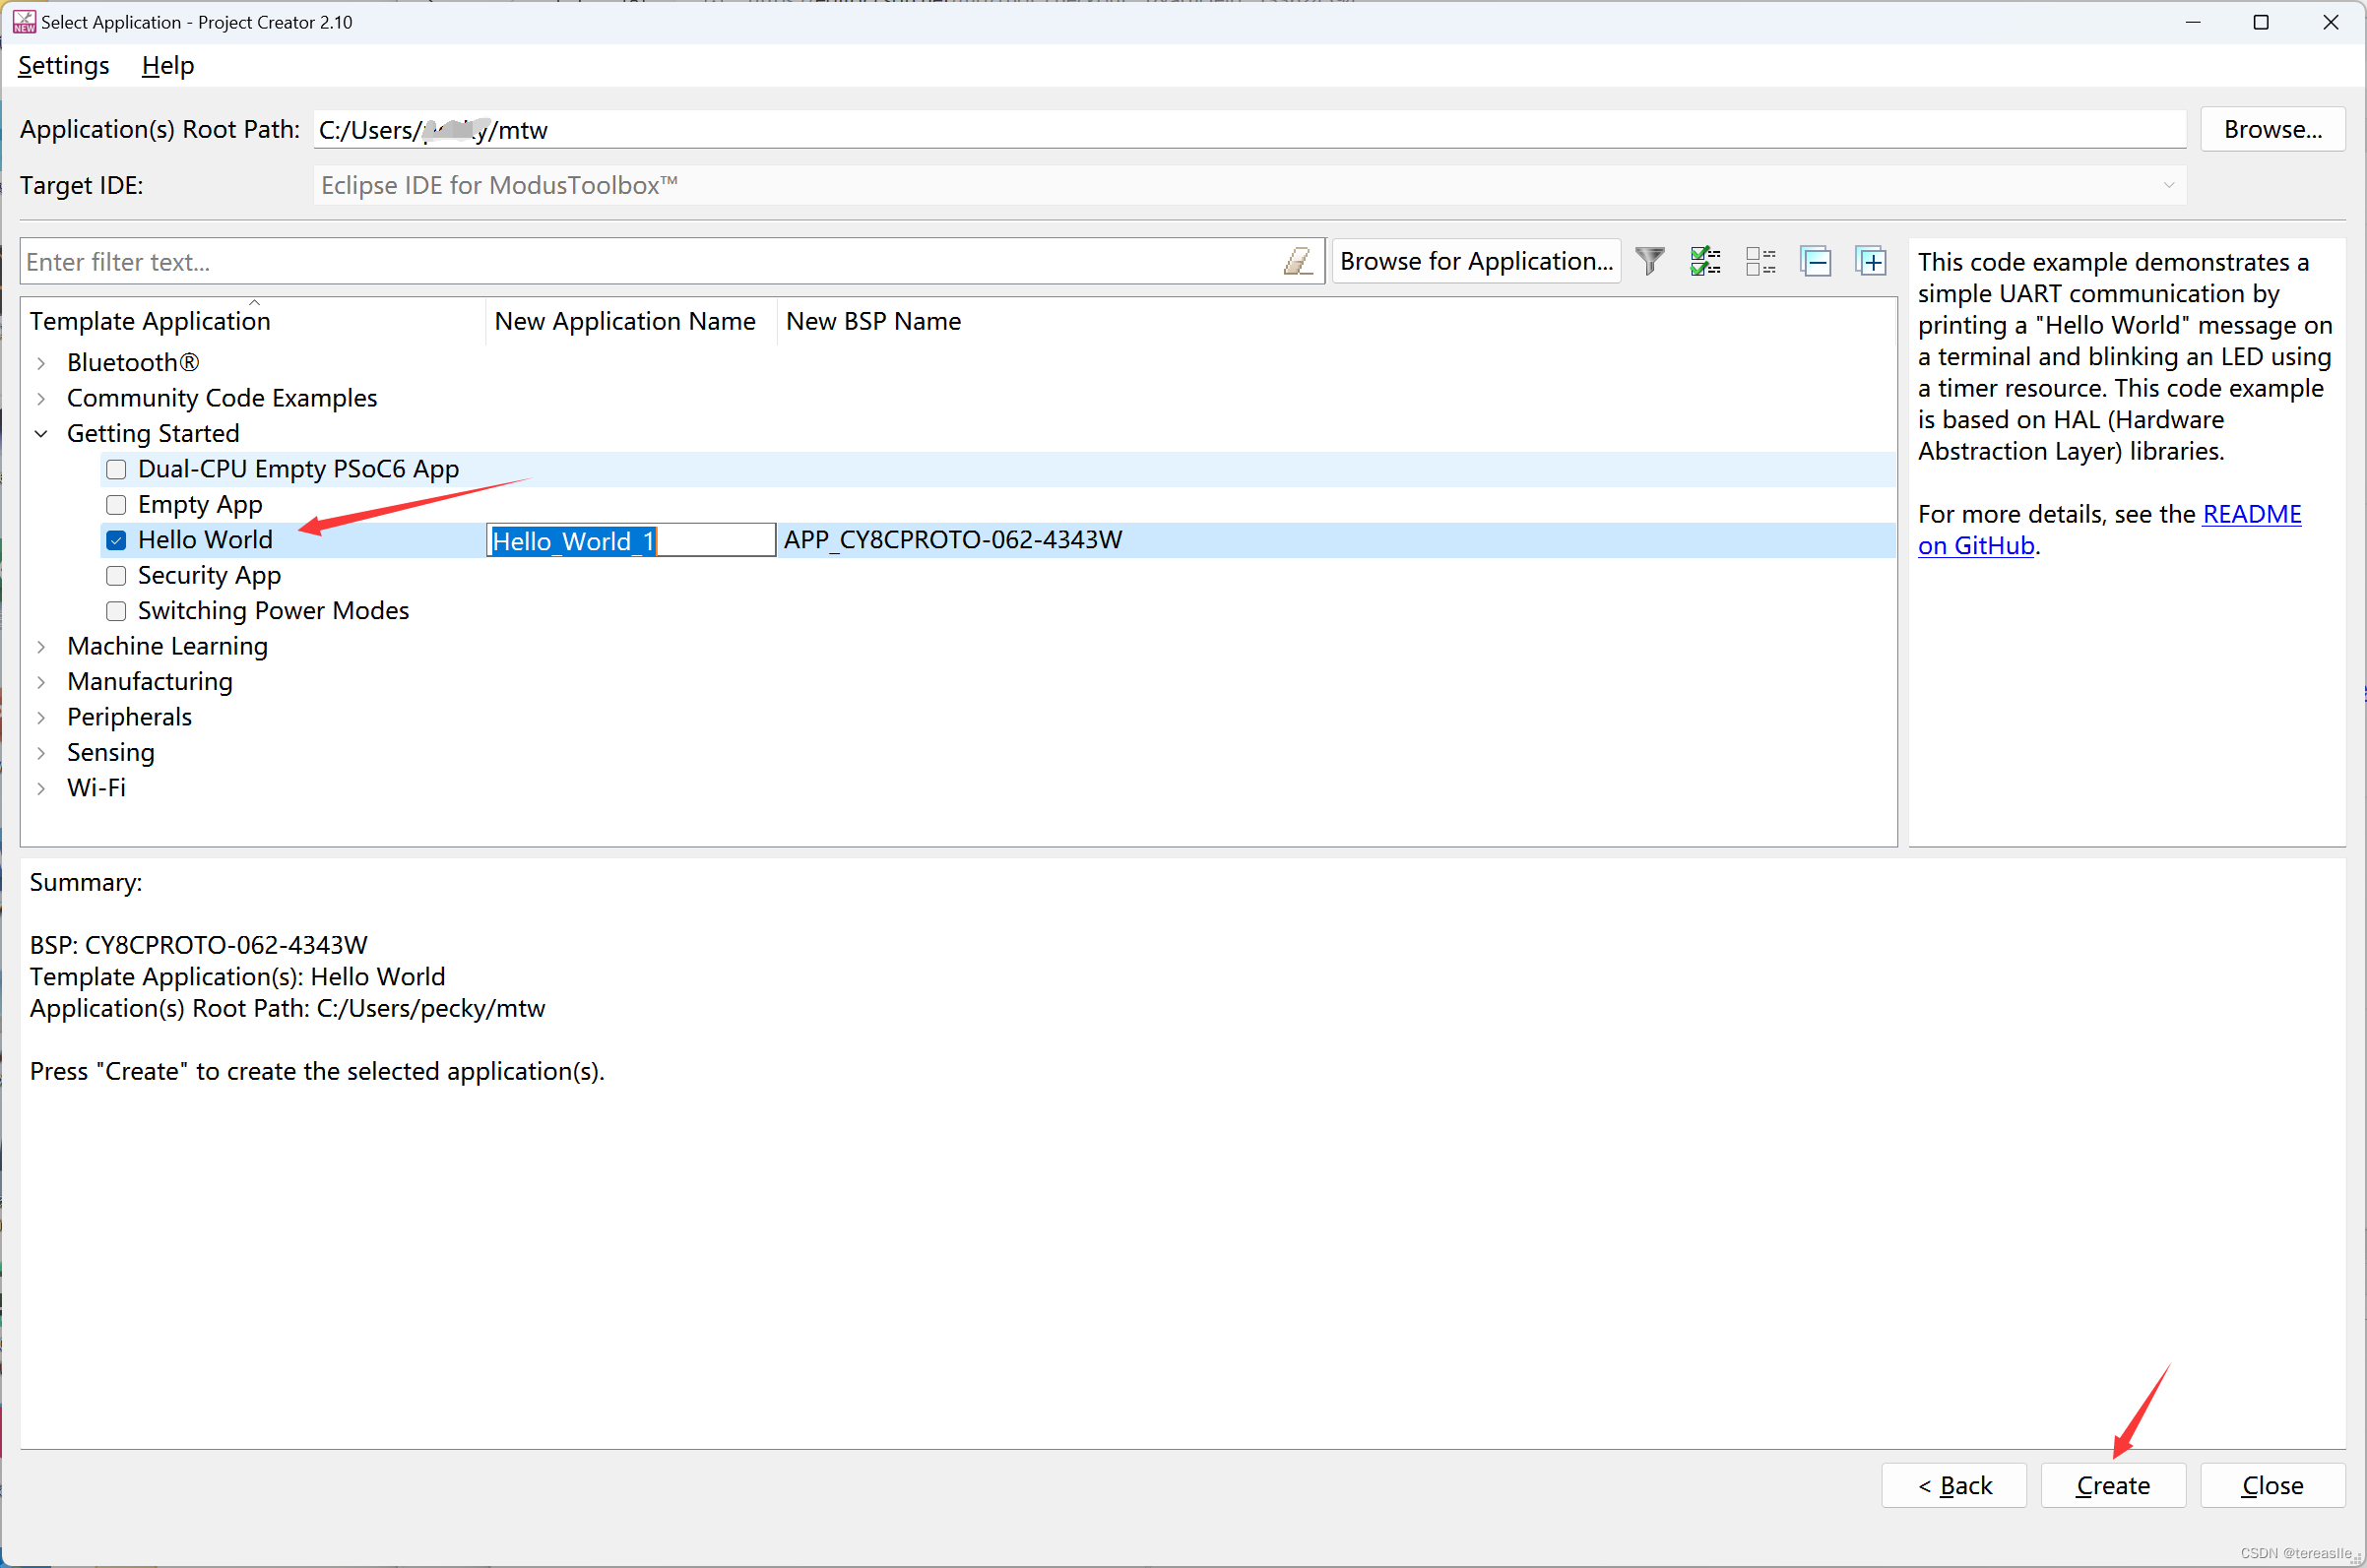The image size is (2367, 1568).
Task: Click the select all applications icon
Action: pyautogui.click(x=1705, y=262)
